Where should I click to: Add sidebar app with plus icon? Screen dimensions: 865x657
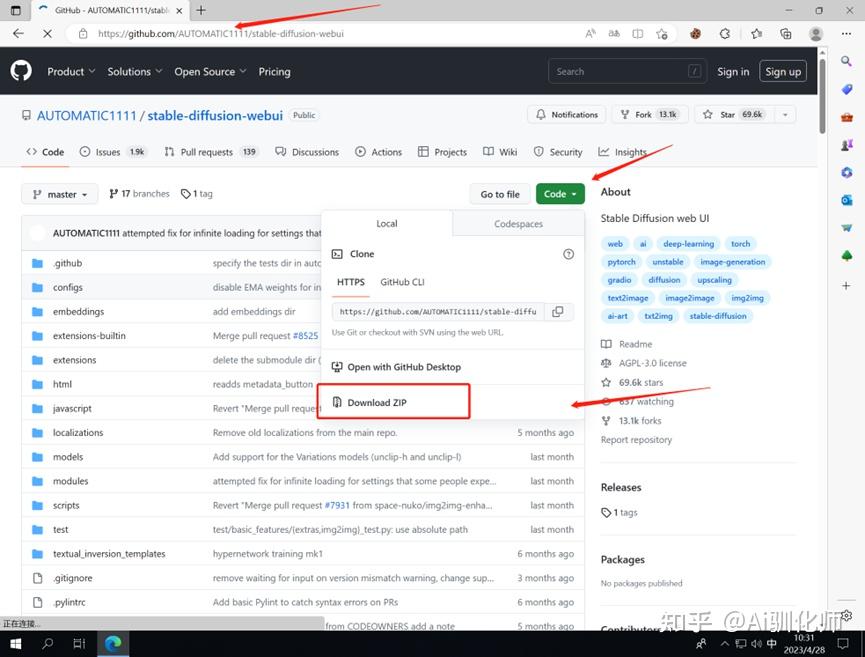pyautogui.click(x=846, y=285)
